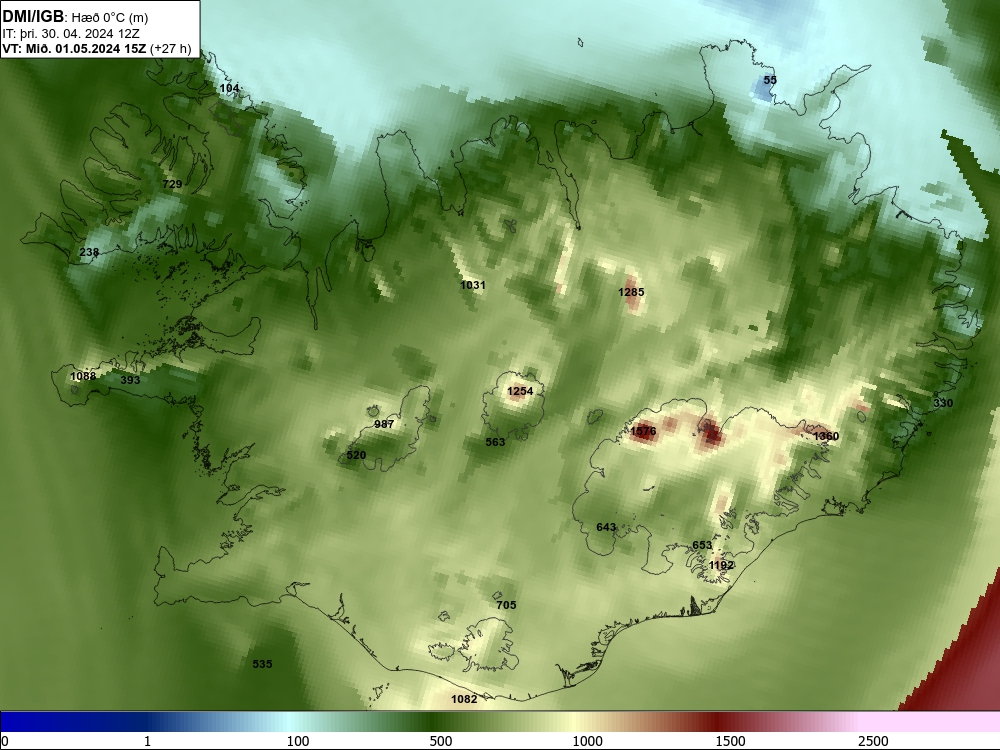Click the 393 value label
Viewport: 1000px width, 750px height.
130,380
